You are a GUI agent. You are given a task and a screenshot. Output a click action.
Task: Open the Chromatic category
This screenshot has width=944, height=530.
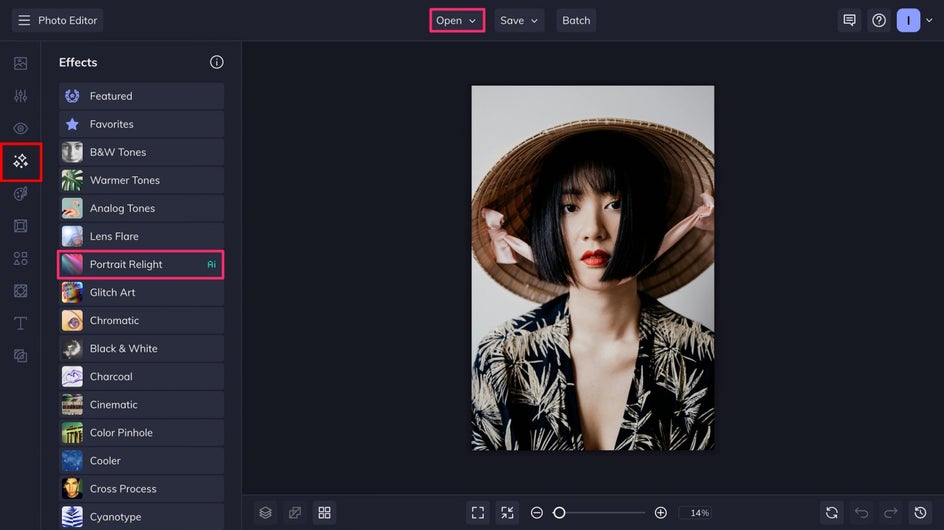click(141, 320)
